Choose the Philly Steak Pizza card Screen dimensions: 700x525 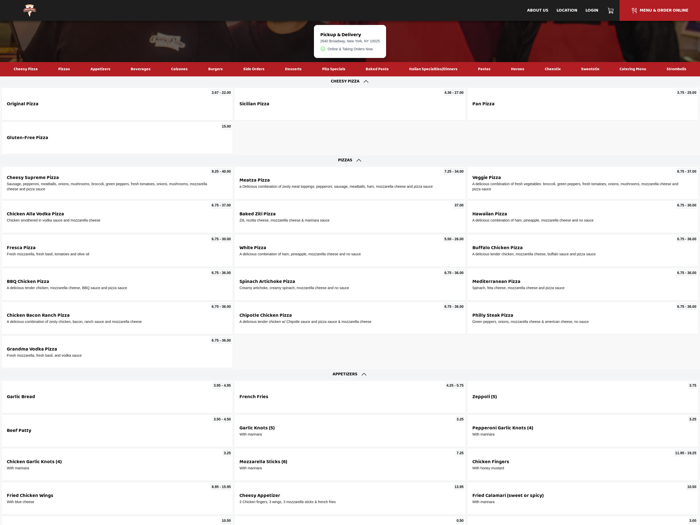pyautogui.click(x=583, y=318)
